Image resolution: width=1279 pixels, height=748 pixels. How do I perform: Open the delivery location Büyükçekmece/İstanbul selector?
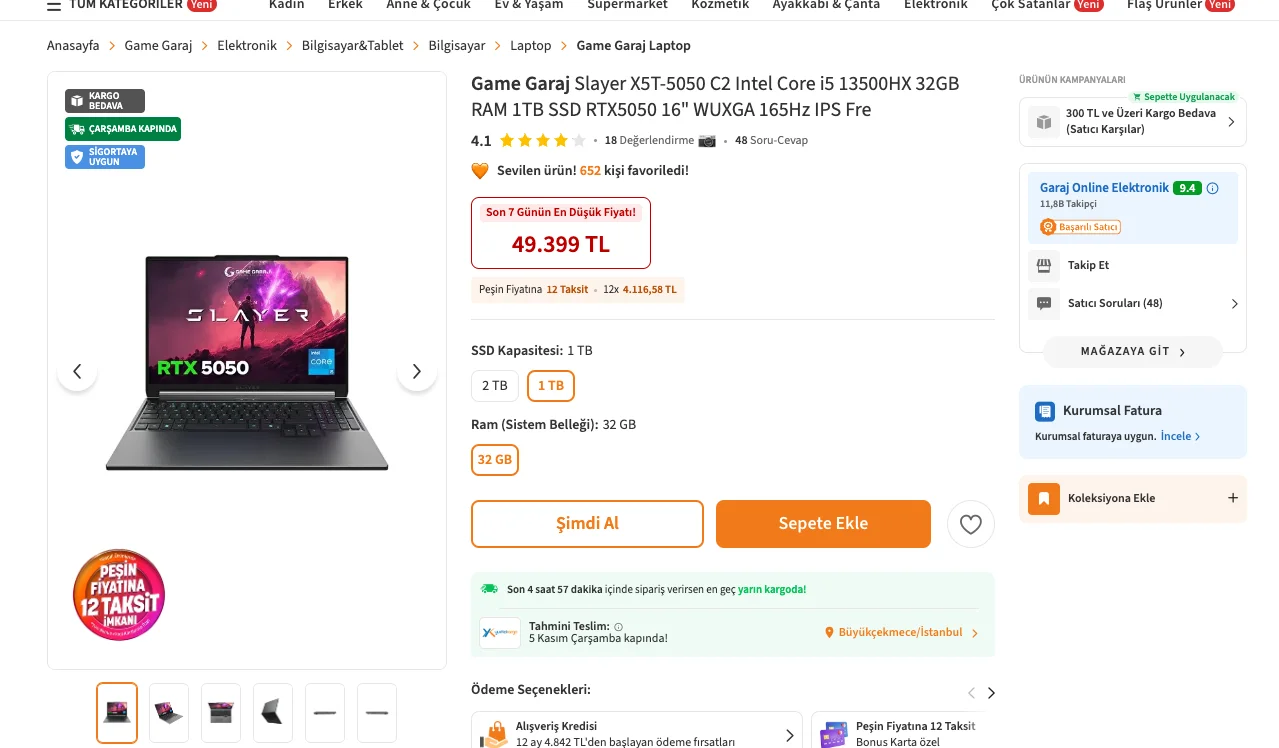[900, 632]
